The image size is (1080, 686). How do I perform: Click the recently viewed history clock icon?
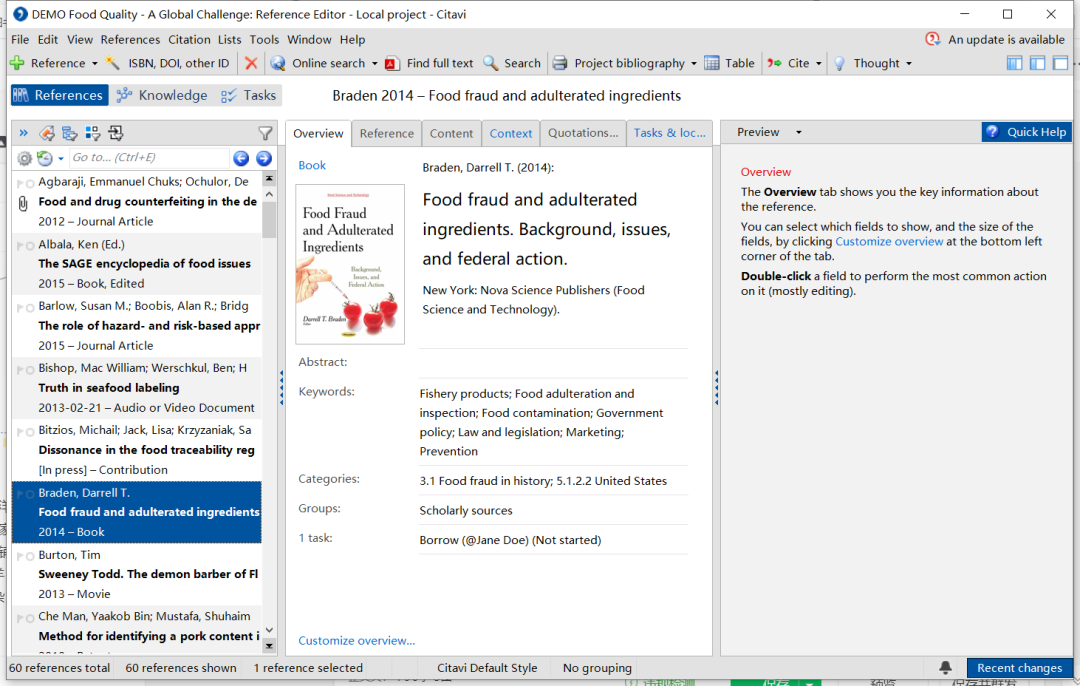(45, 158)
